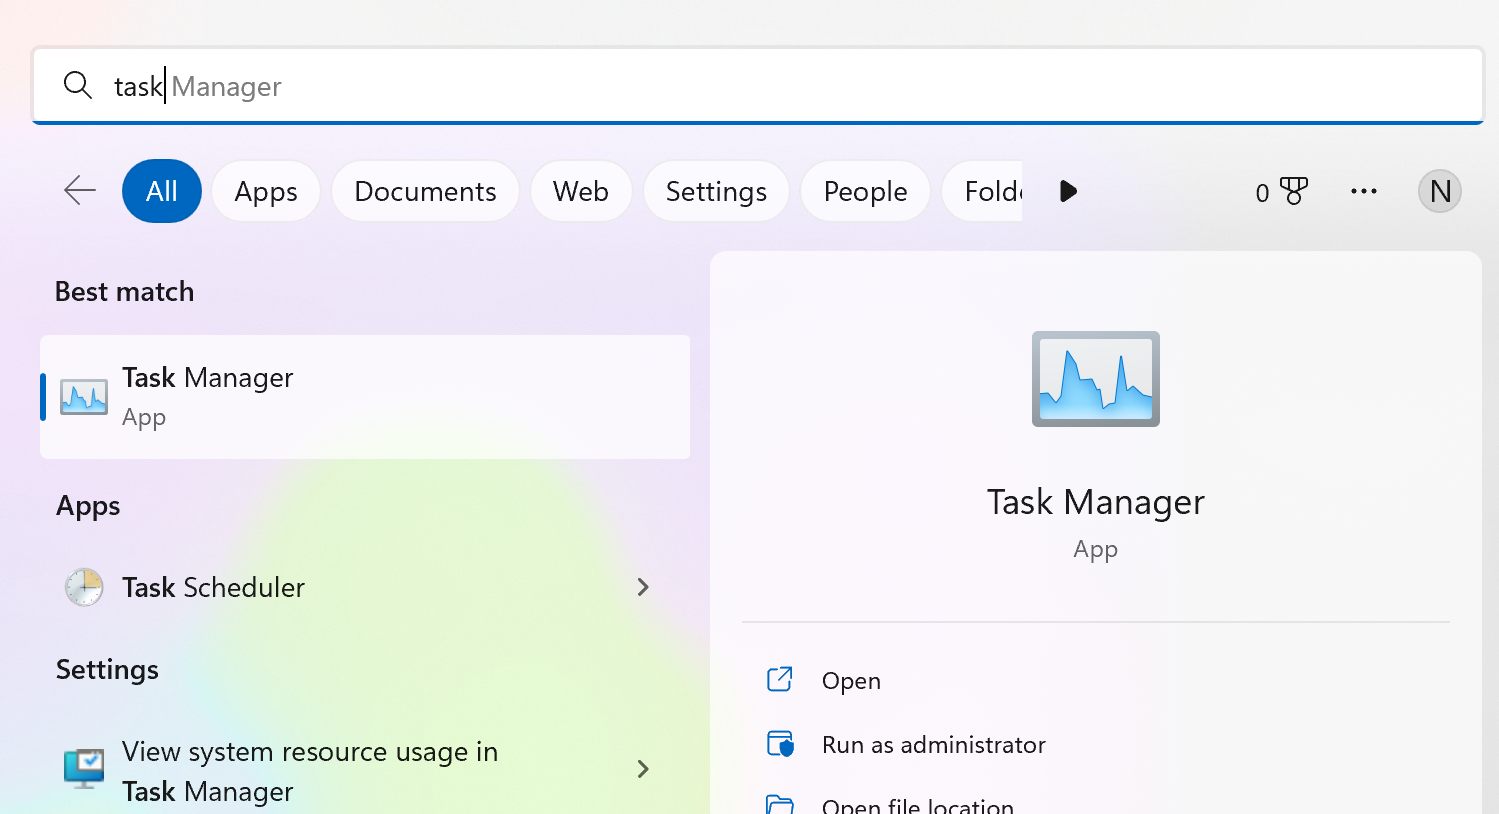The image size is (1499, 814).
Task: Show the Folders filter tab
Action: (x=983, y=191)
